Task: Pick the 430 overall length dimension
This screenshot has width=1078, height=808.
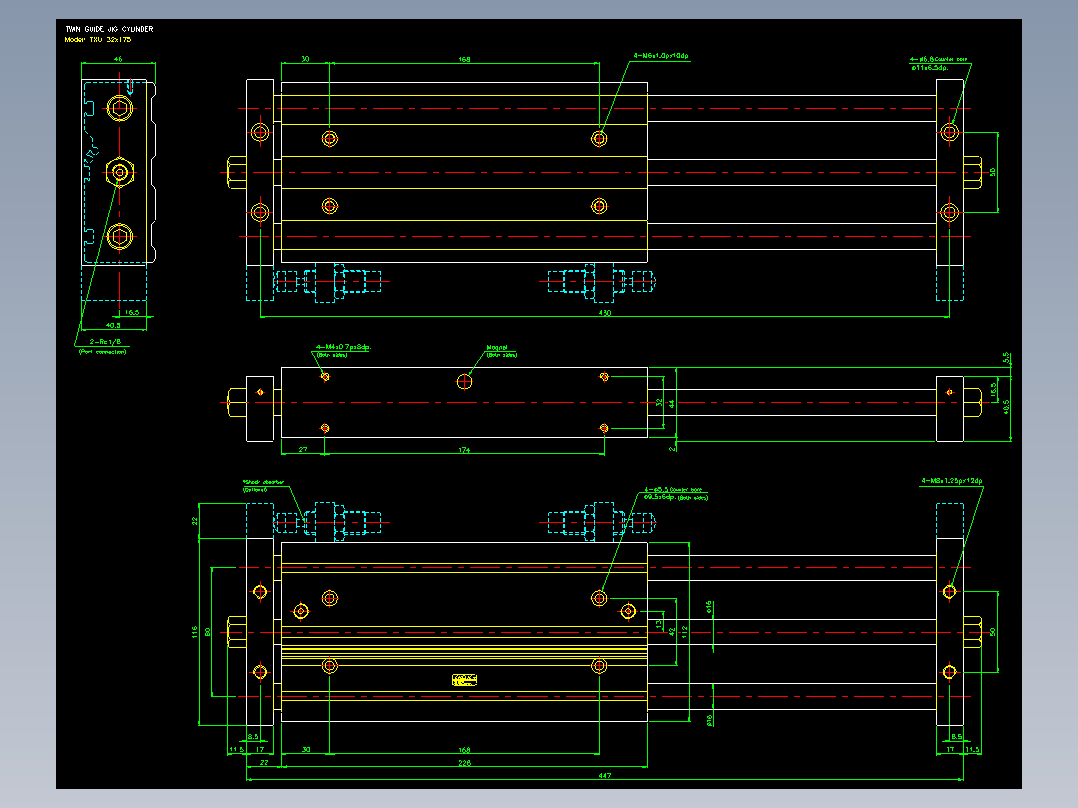Action: 604,313
